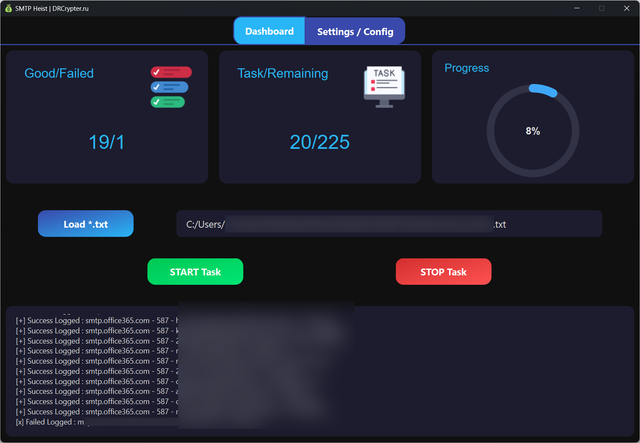
Task: Close the SMTP Heist window
Action: tap(627, 8)
